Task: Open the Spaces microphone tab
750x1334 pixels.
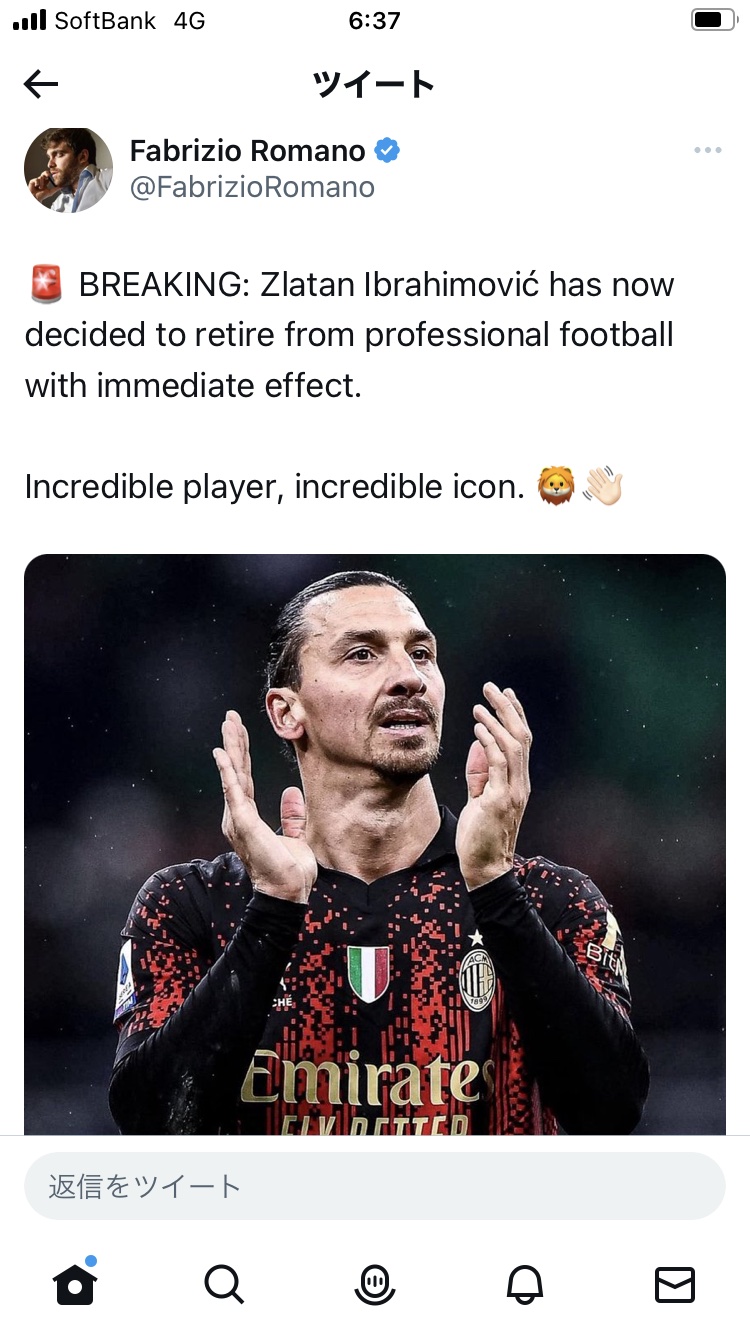Action: (x=375, y=1284)
